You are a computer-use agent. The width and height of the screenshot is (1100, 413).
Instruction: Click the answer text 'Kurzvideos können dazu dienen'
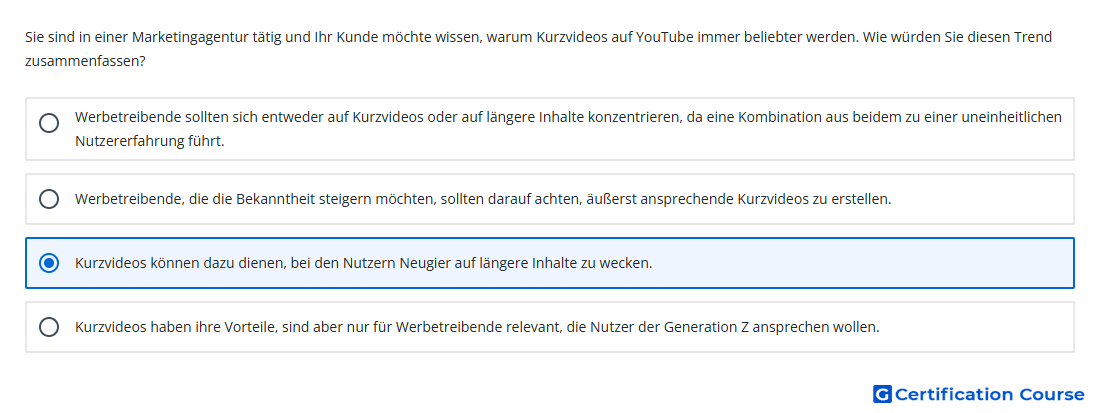pyautogui.click(x=363, y=264)
